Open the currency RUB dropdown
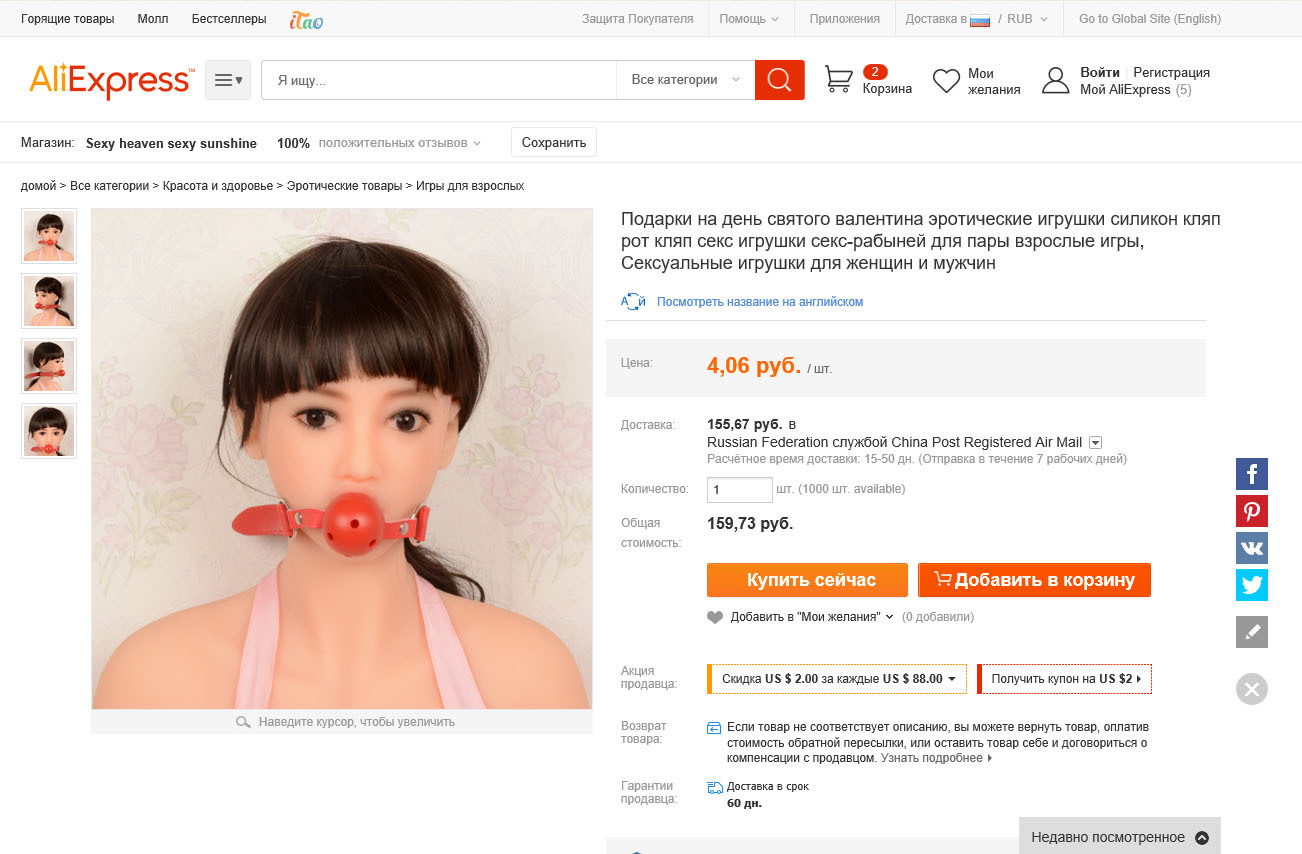Screen dimensions: 1302x854 tap(1027, 19)
